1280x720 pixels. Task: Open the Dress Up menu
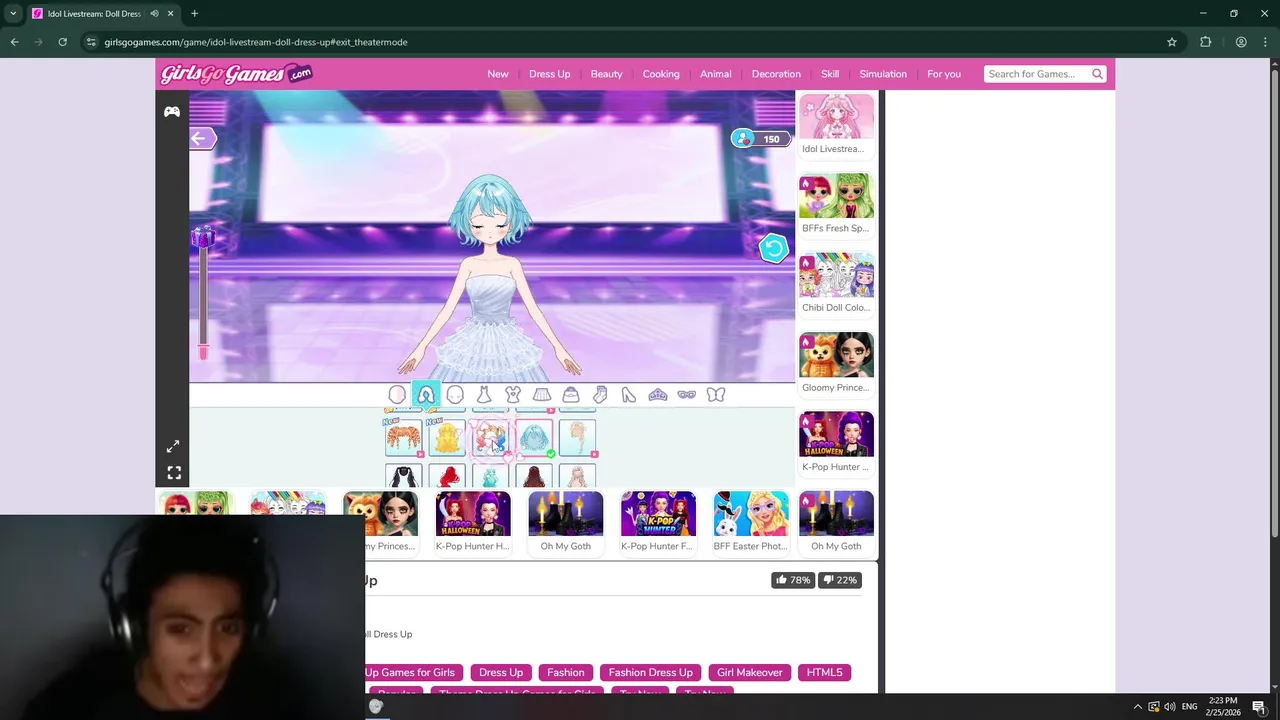(x=549, y=74)
